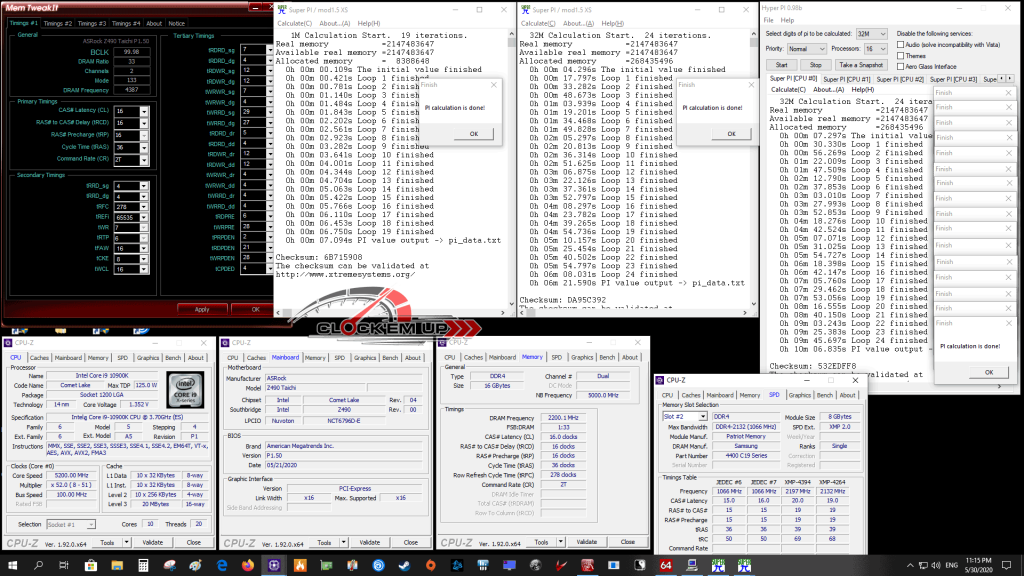
Task: Switch to Timings #2 tab in Mem TweakIt
Action: pos(58,22)
